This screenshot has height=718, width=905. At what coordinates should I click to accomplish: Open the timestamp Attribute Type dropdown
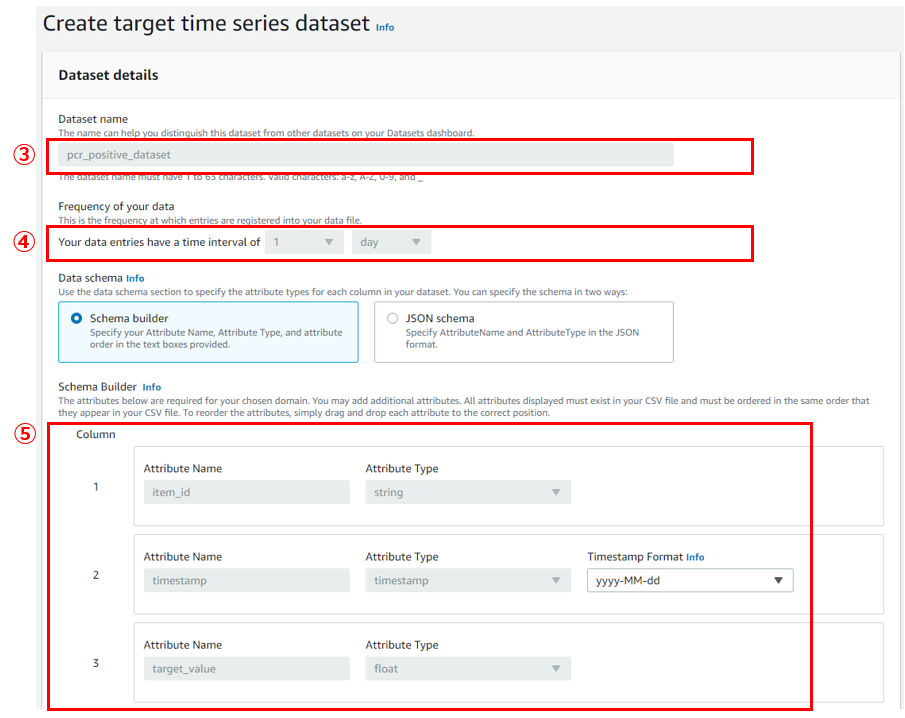[x=467, y=580]
